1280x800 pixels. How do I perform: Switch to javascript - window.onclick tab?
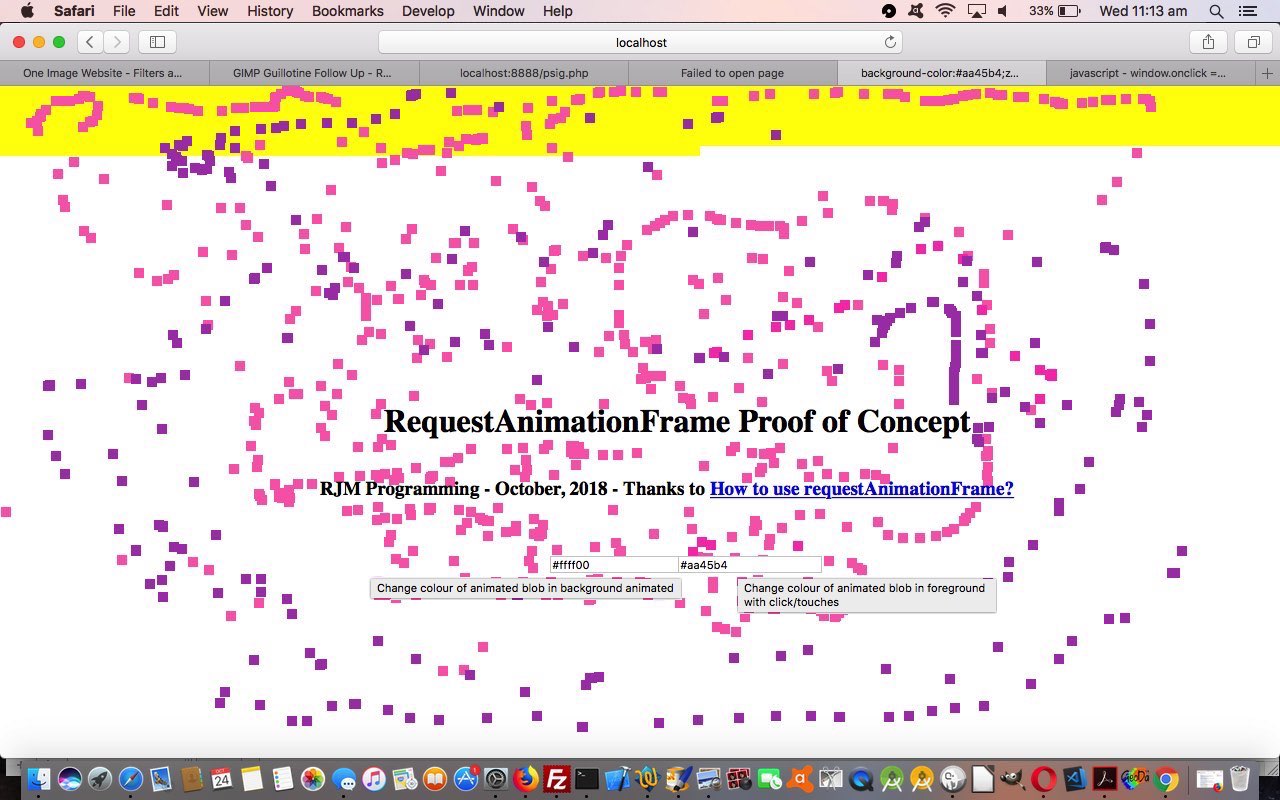[1151, 73]
